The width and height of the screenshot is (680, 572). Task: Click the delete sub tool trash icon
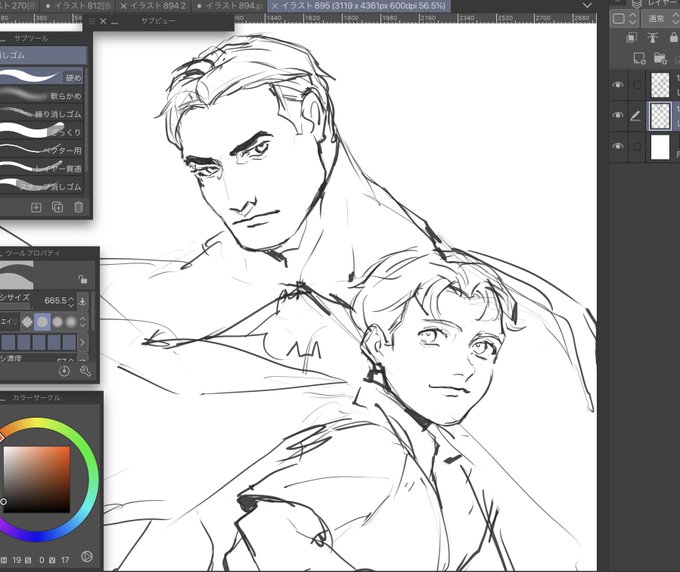point(78,207)
